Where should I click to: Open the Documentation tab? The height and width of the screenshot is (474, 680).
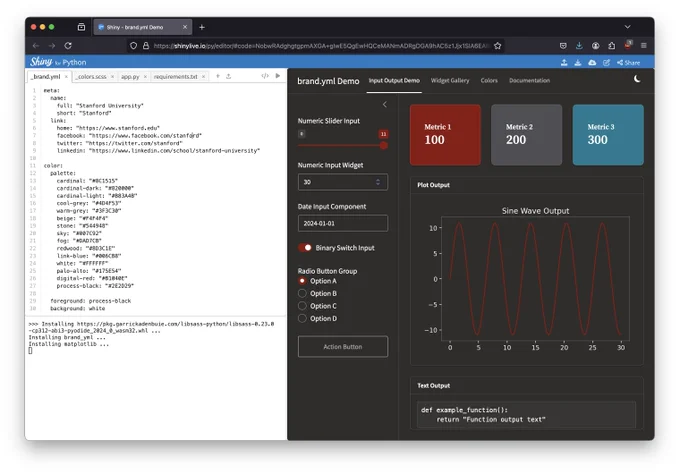pyautogui.click(x=530, y=81)
